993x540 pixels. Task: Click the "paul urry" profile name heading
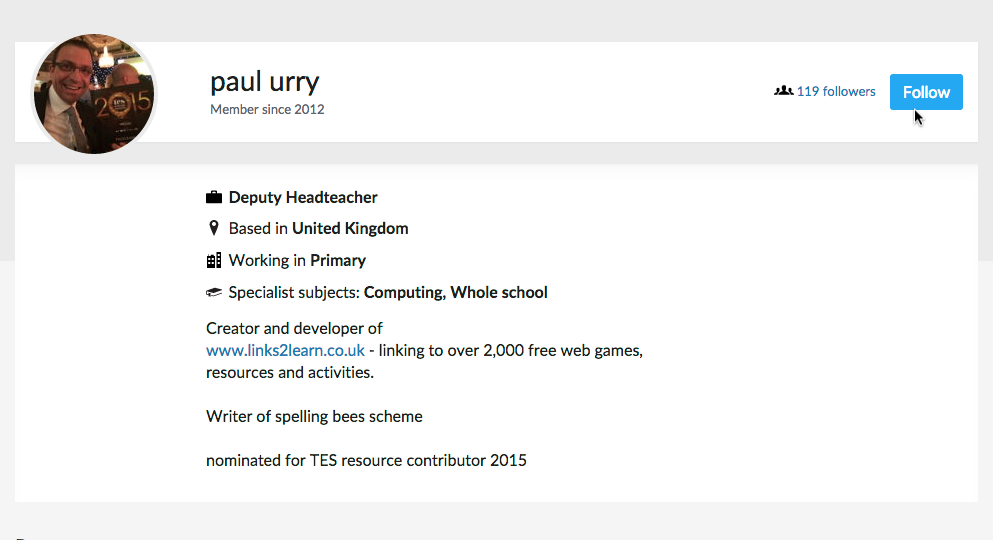click(x=265, y=82)
